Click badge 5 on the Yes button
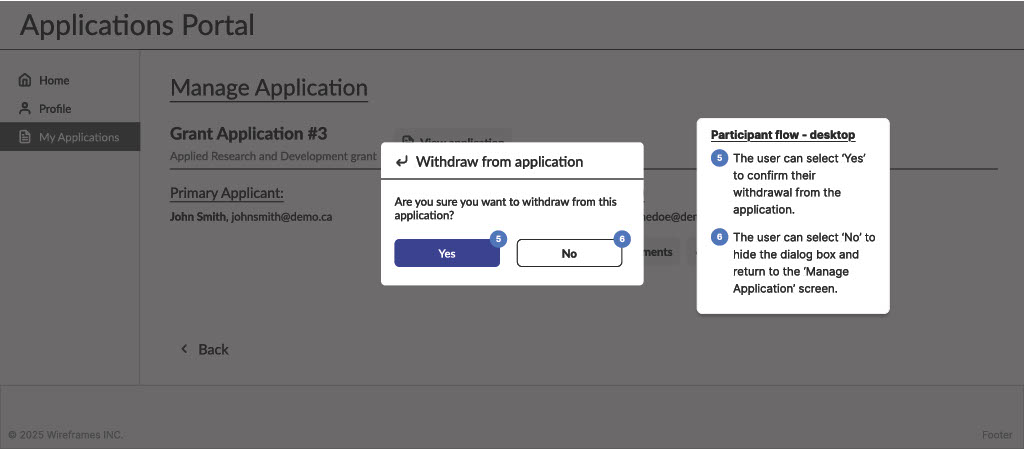 click(499, 239)
